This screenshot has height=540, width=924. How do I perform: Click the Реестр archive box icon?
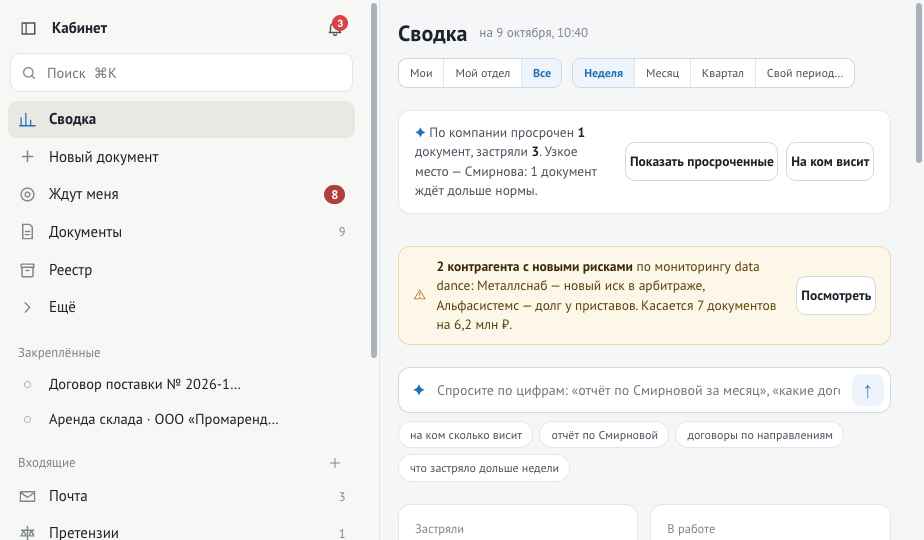pyautogui.click(x=27, y=270)
